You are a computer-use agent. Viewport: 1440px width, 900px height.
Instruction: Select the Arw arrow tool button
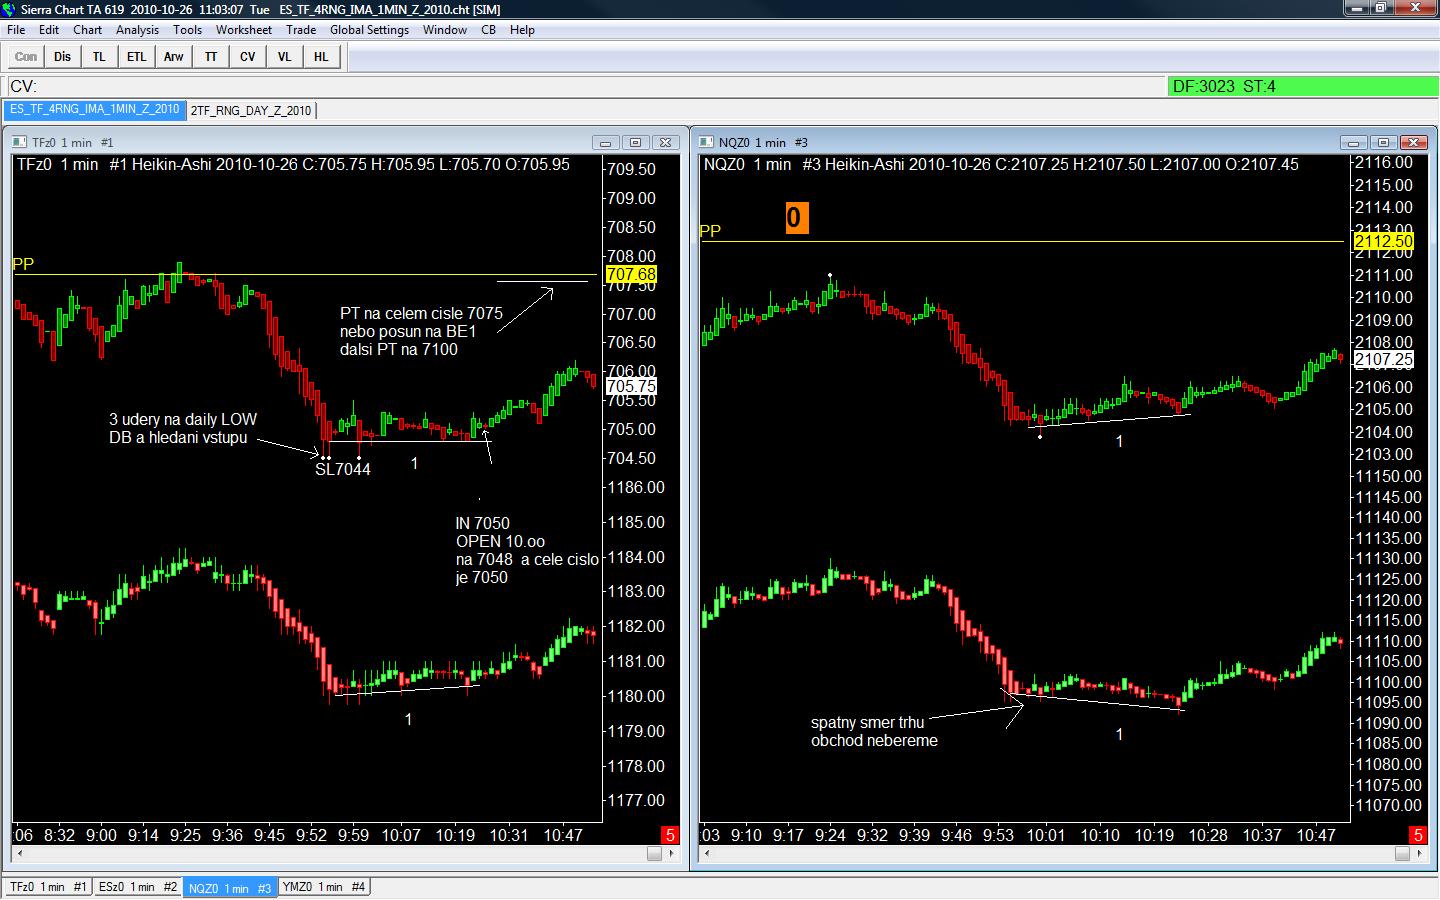pyautogui.click(x=173, y=57)
